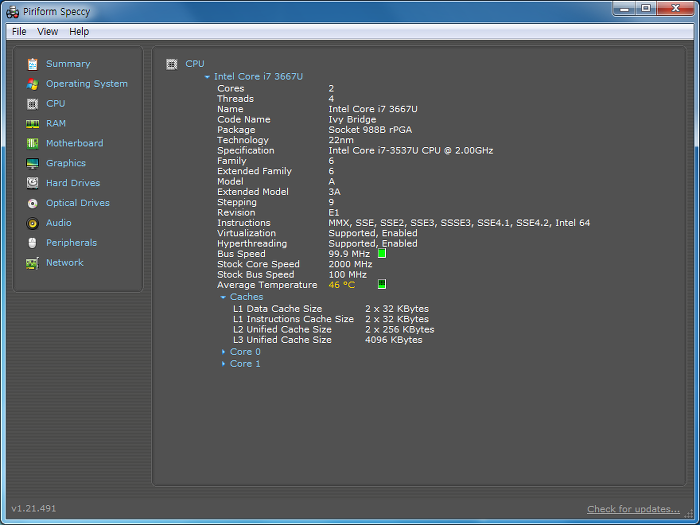Open the File menu

19,32
